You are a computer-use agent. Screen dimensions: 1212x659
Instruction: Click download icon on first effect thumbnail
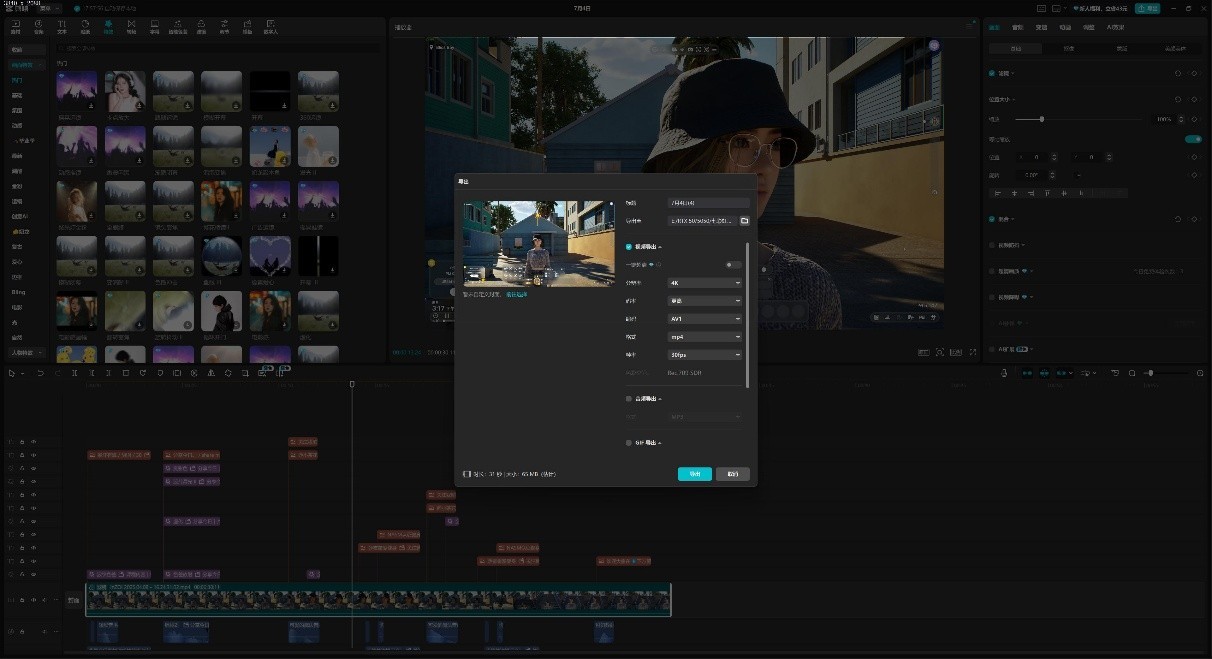click(92, 105)
